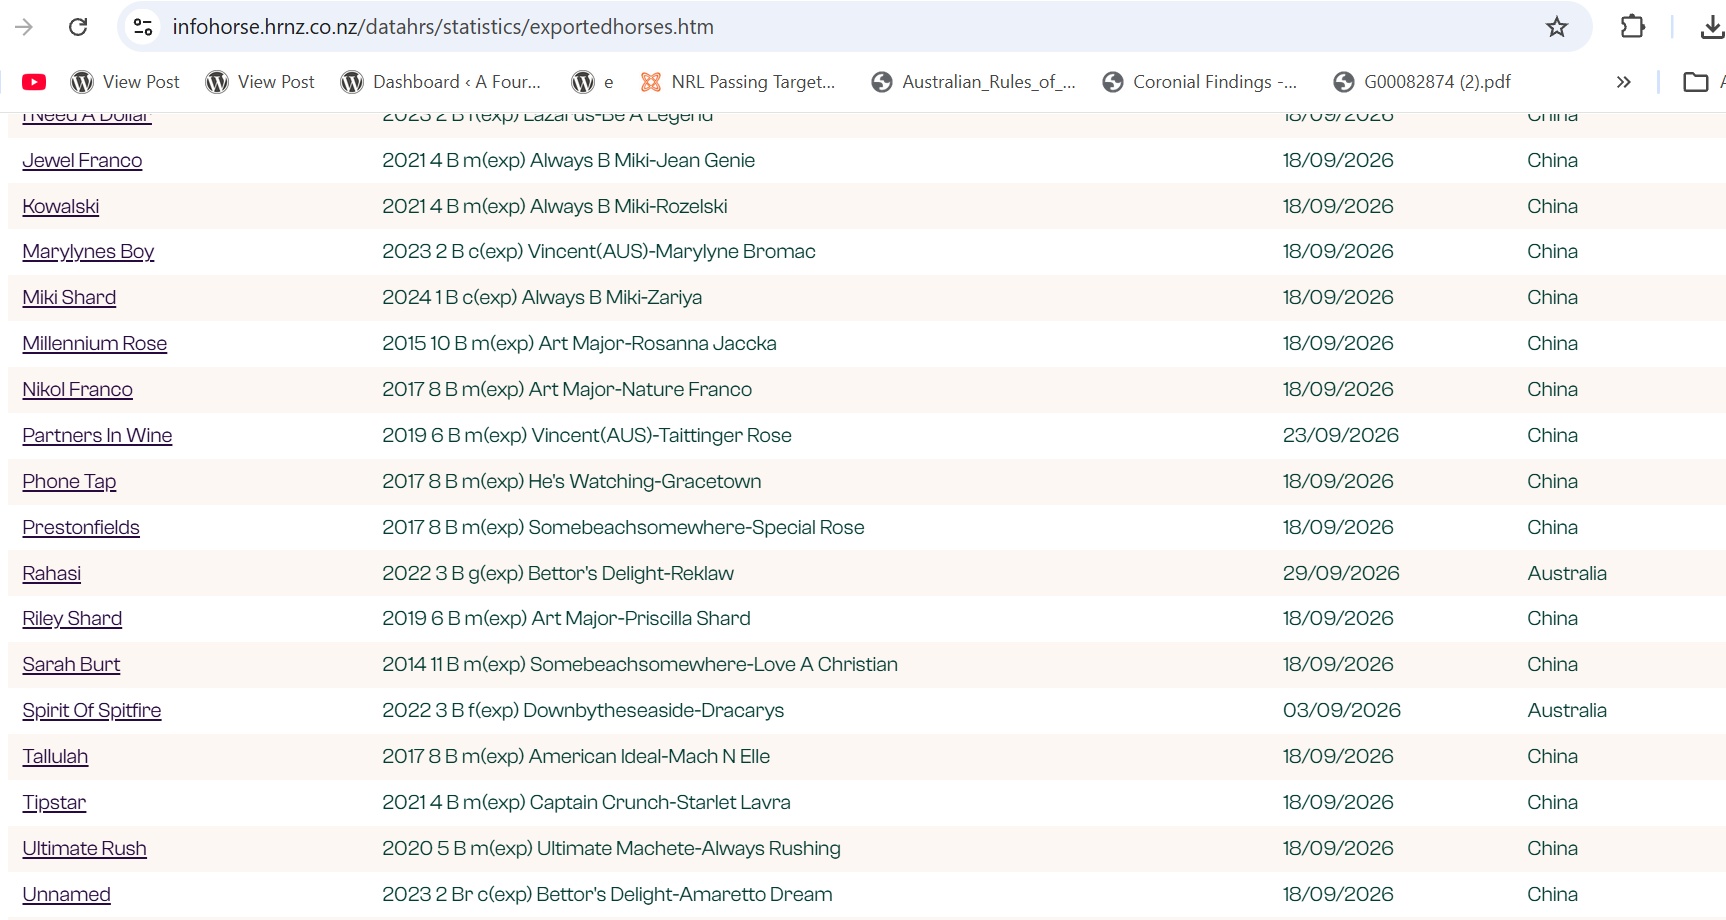Open the Miki Shard horse page
This screenshot has width=1726, height=920.
click(x=69, y=298)
